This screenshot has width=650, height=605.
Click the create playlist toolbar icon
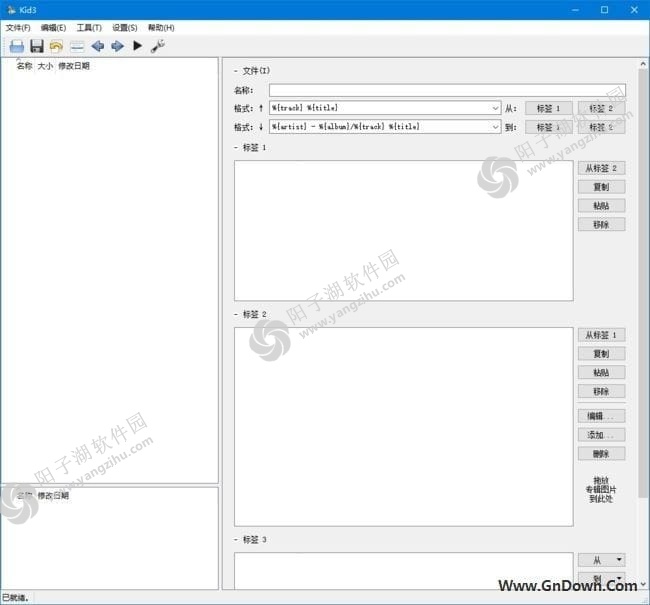pyautogui.click(x=77, y=46)
